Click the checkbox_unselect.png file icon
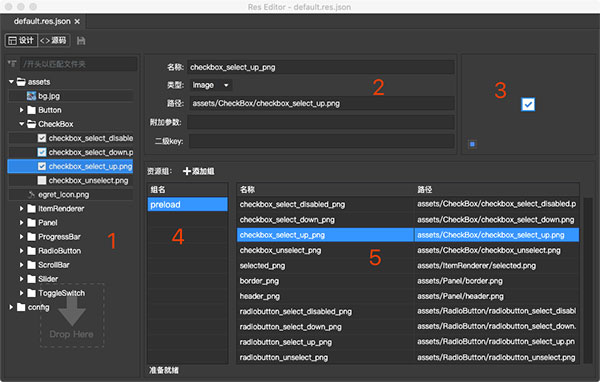 tap(42, 180)
